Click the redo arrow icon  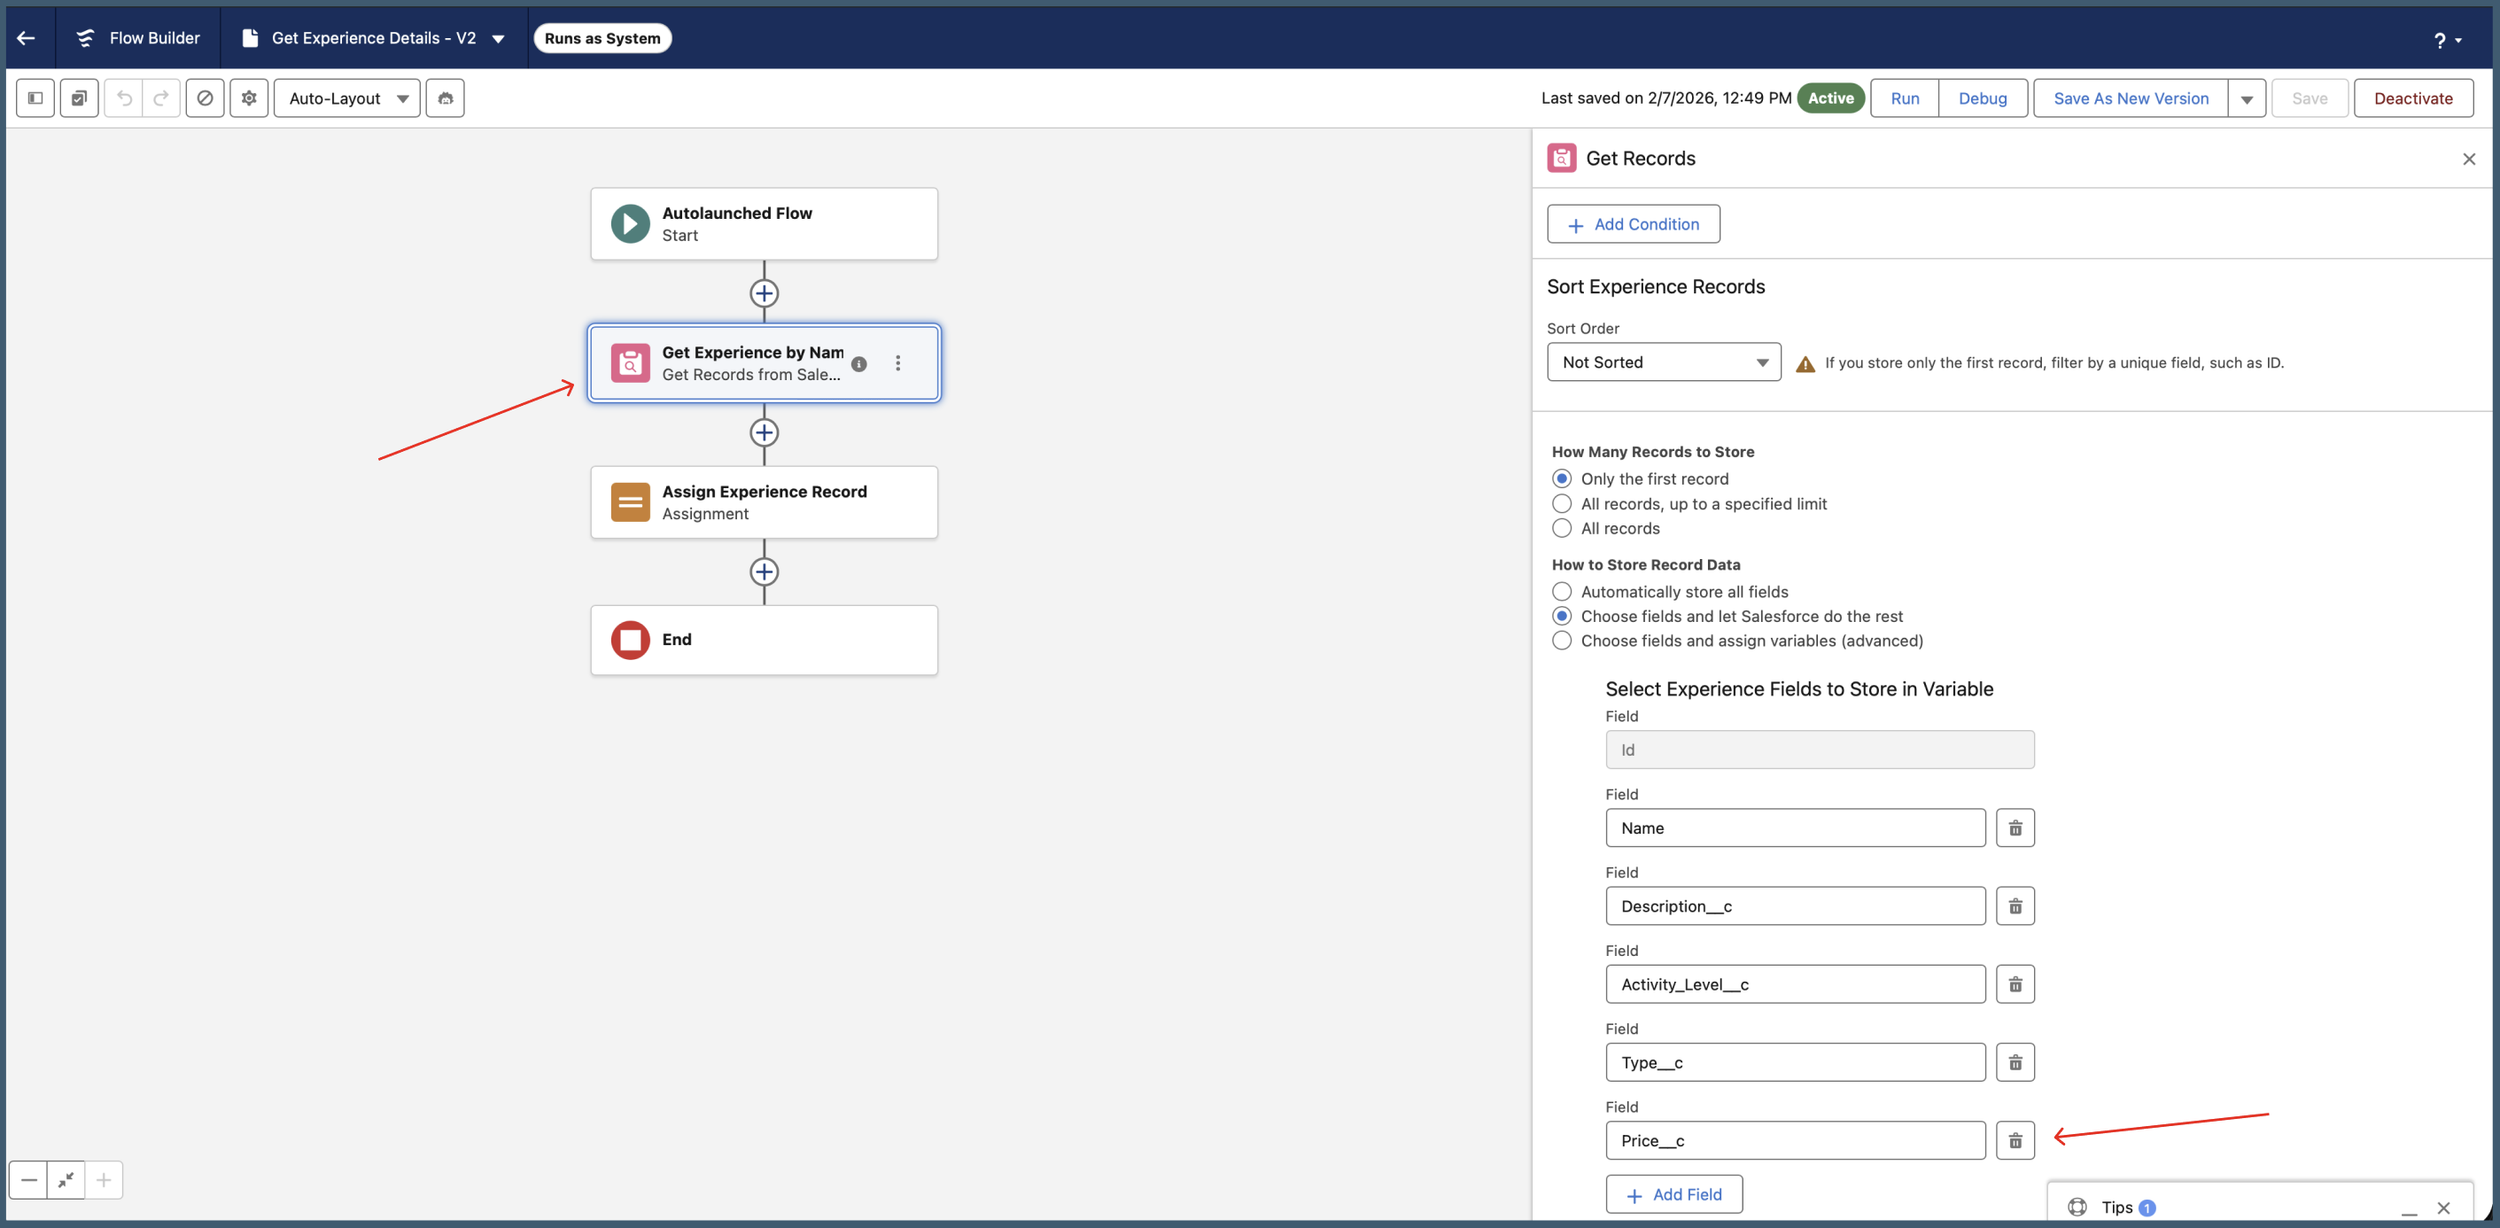click(161, 98)
